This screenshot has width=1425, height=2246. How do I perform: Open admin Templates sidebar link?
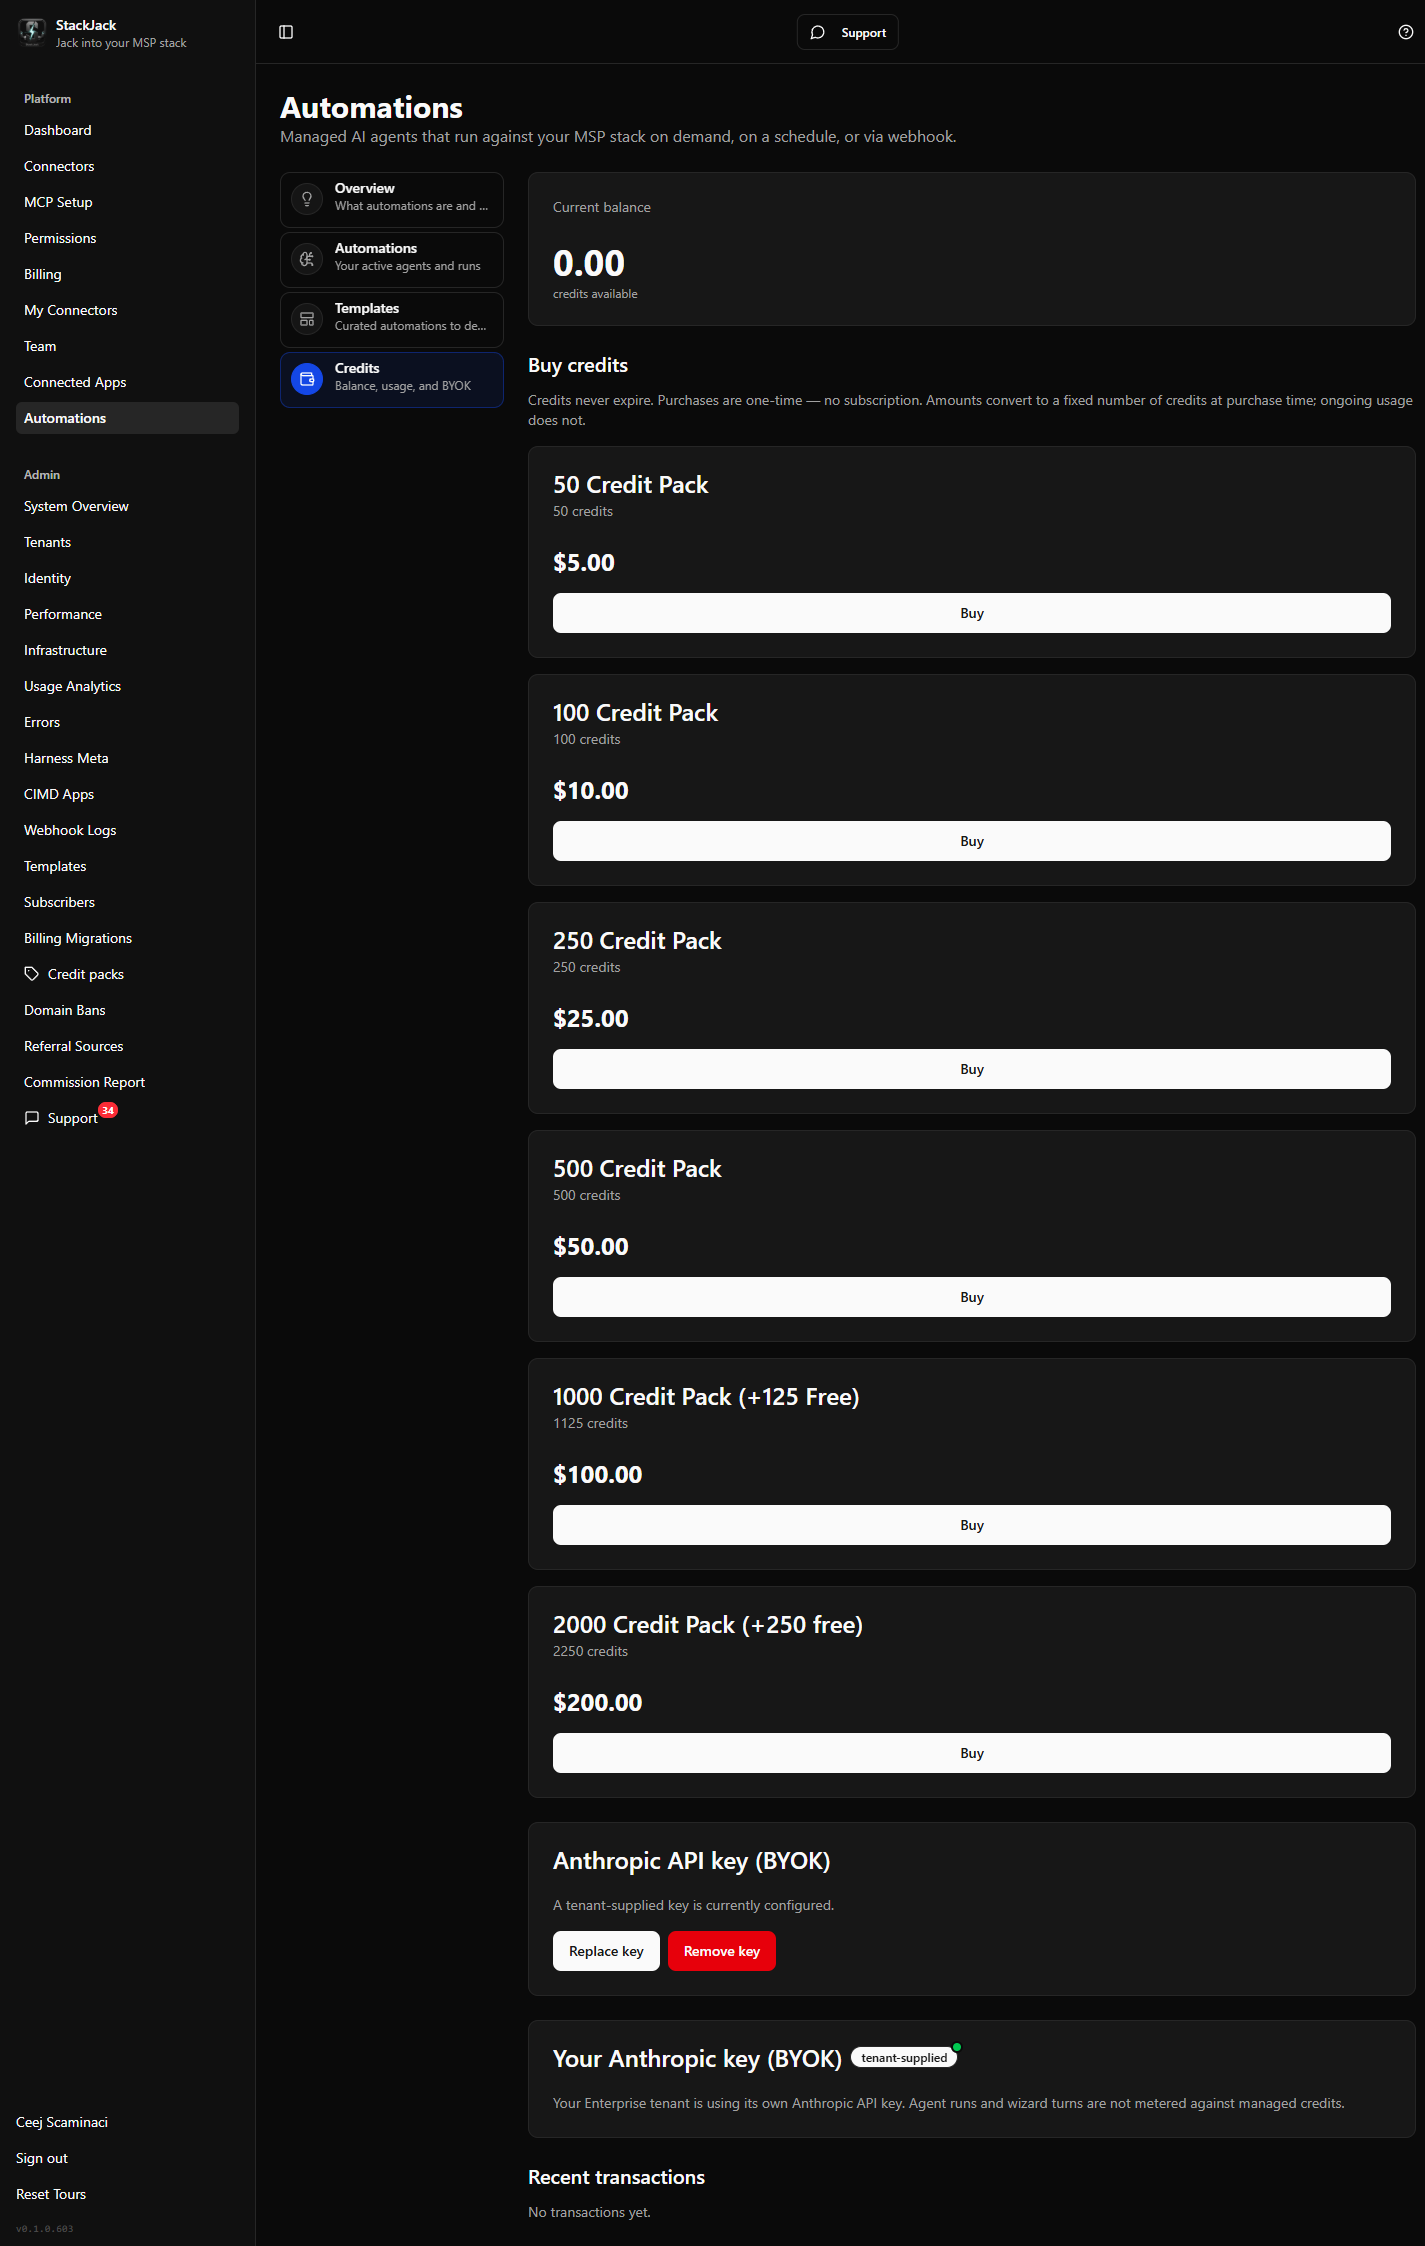127,866
